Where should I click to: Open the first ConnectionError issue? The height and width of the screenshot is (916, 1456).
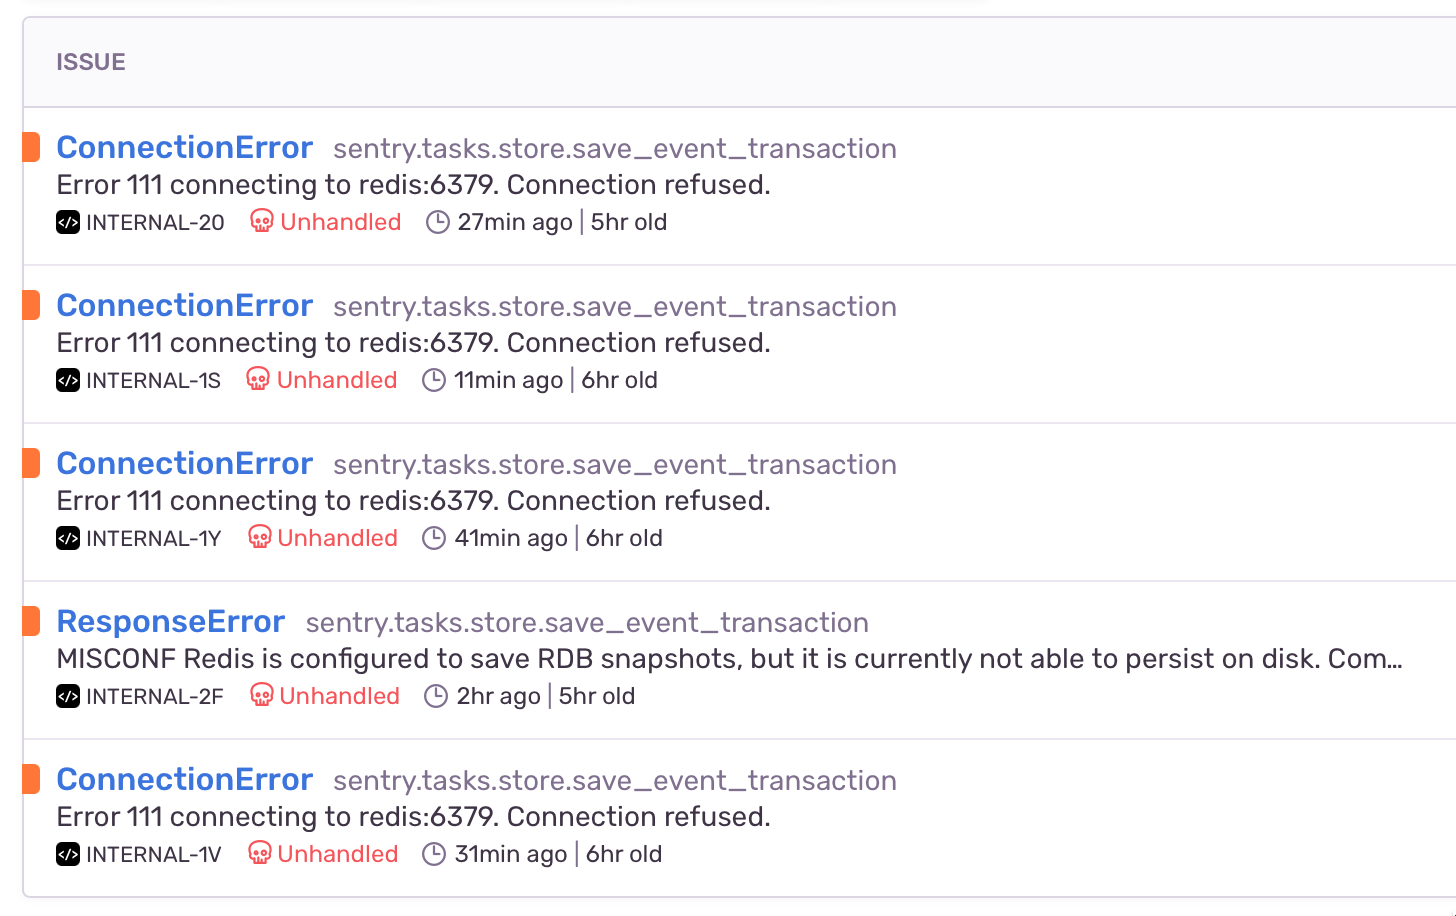tap(184, 147)
